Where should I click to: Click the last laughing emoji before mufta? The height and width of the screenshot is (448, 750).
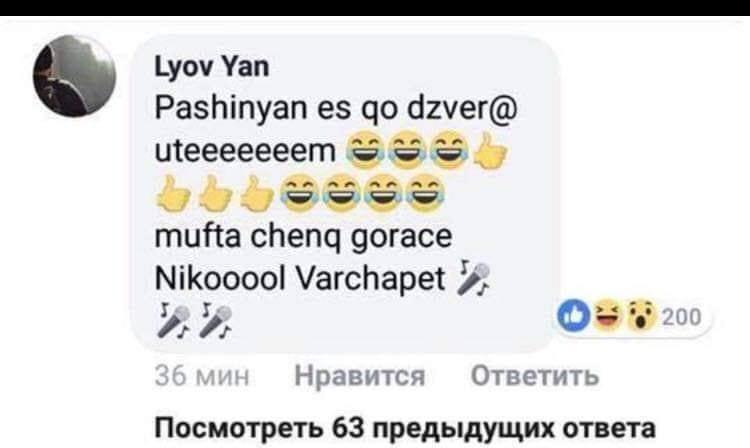click(x=426, y=194)
